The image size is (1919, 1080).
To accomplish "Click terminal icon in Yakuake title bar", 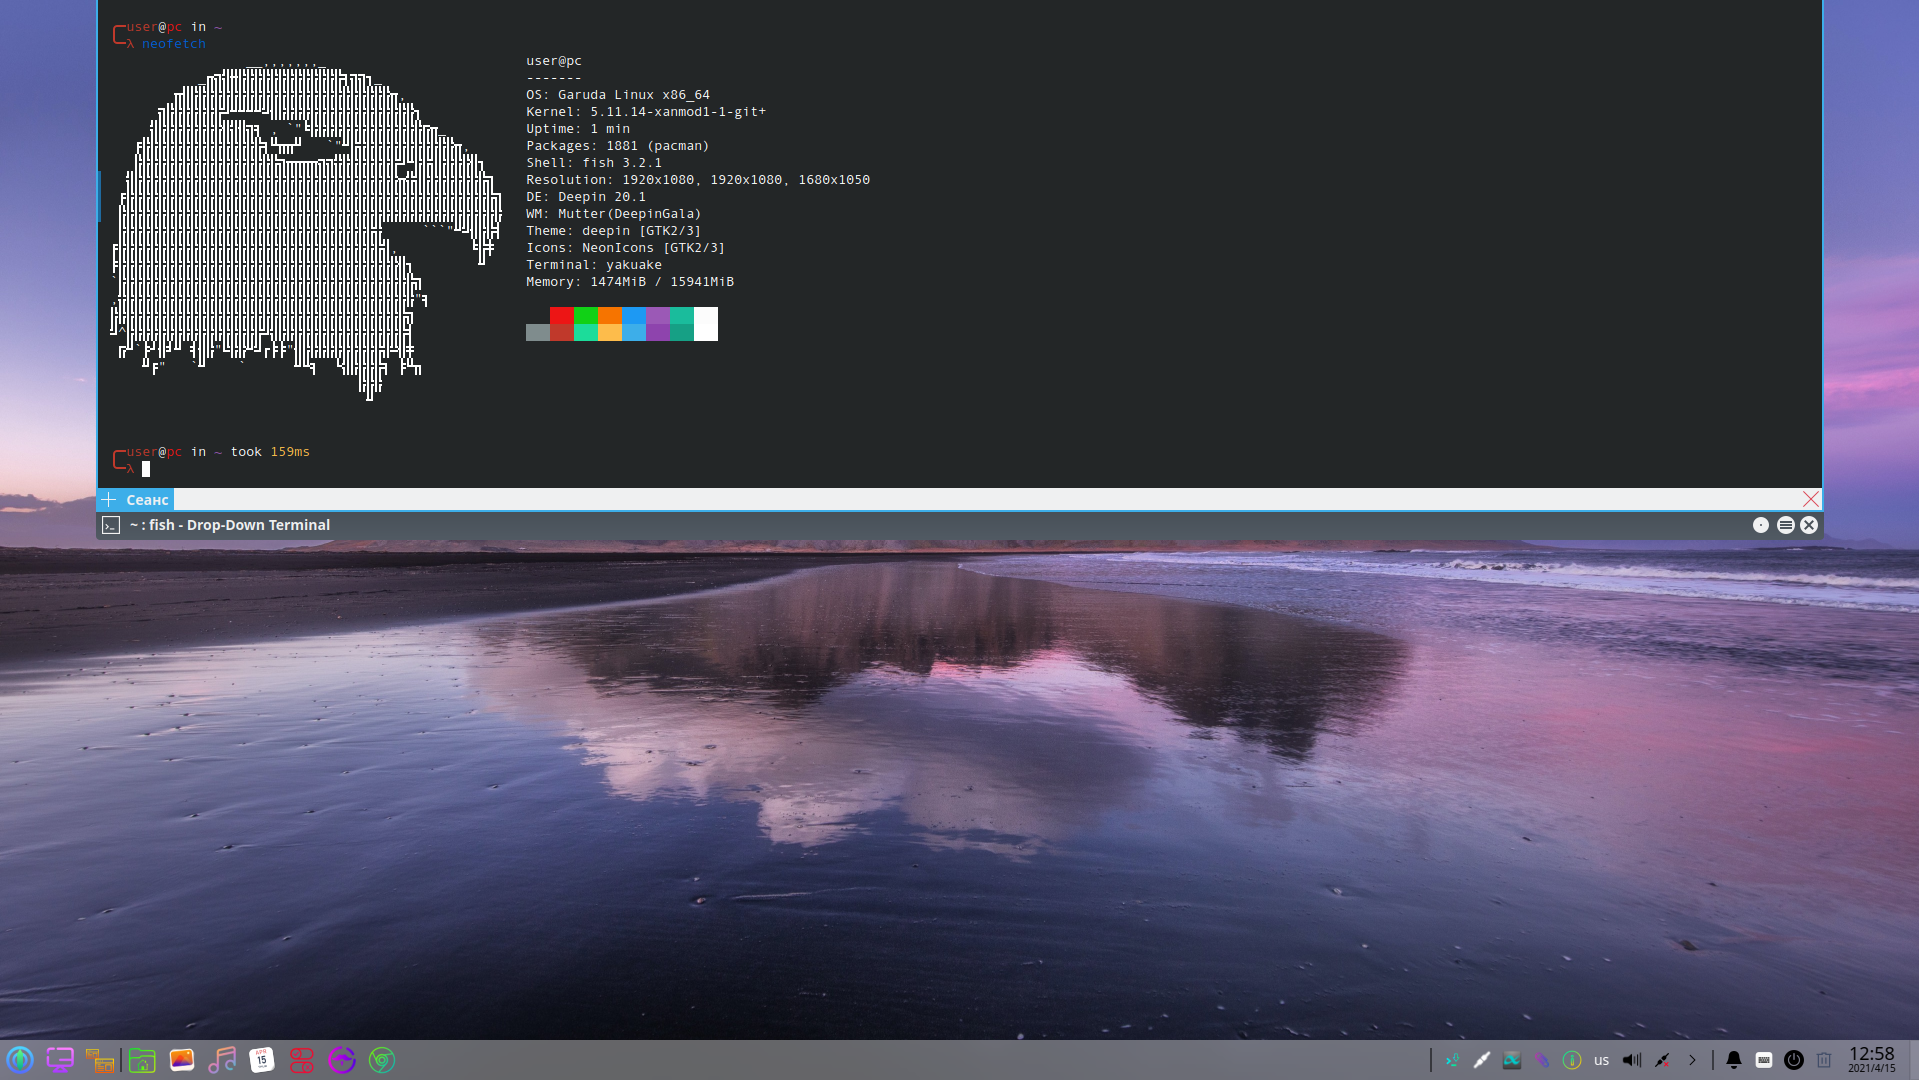I will tap(111, 525).
